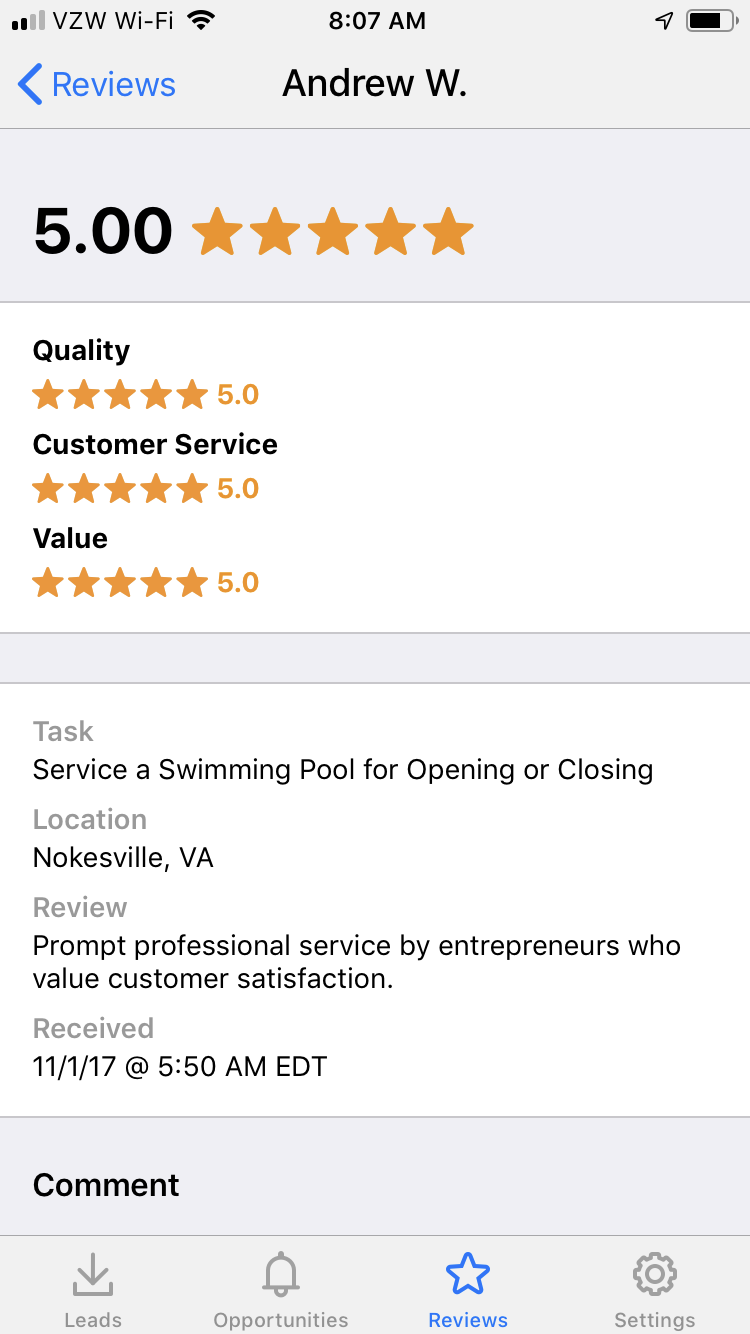750x1334 pixels.
Task: Tap the Opportunities bell icon
Action: (281, 1274)
